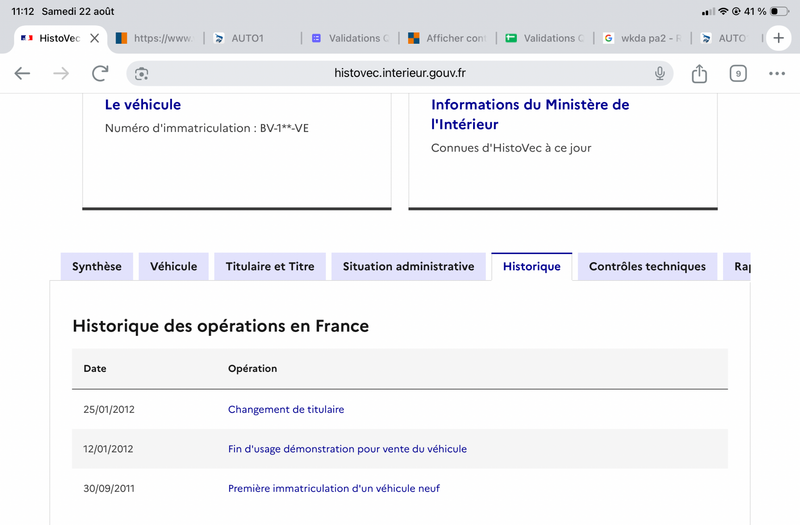Tap the 11:12 clock in status bar
Viewport: 800px width, 525px height.
click(x=22, y=11)
